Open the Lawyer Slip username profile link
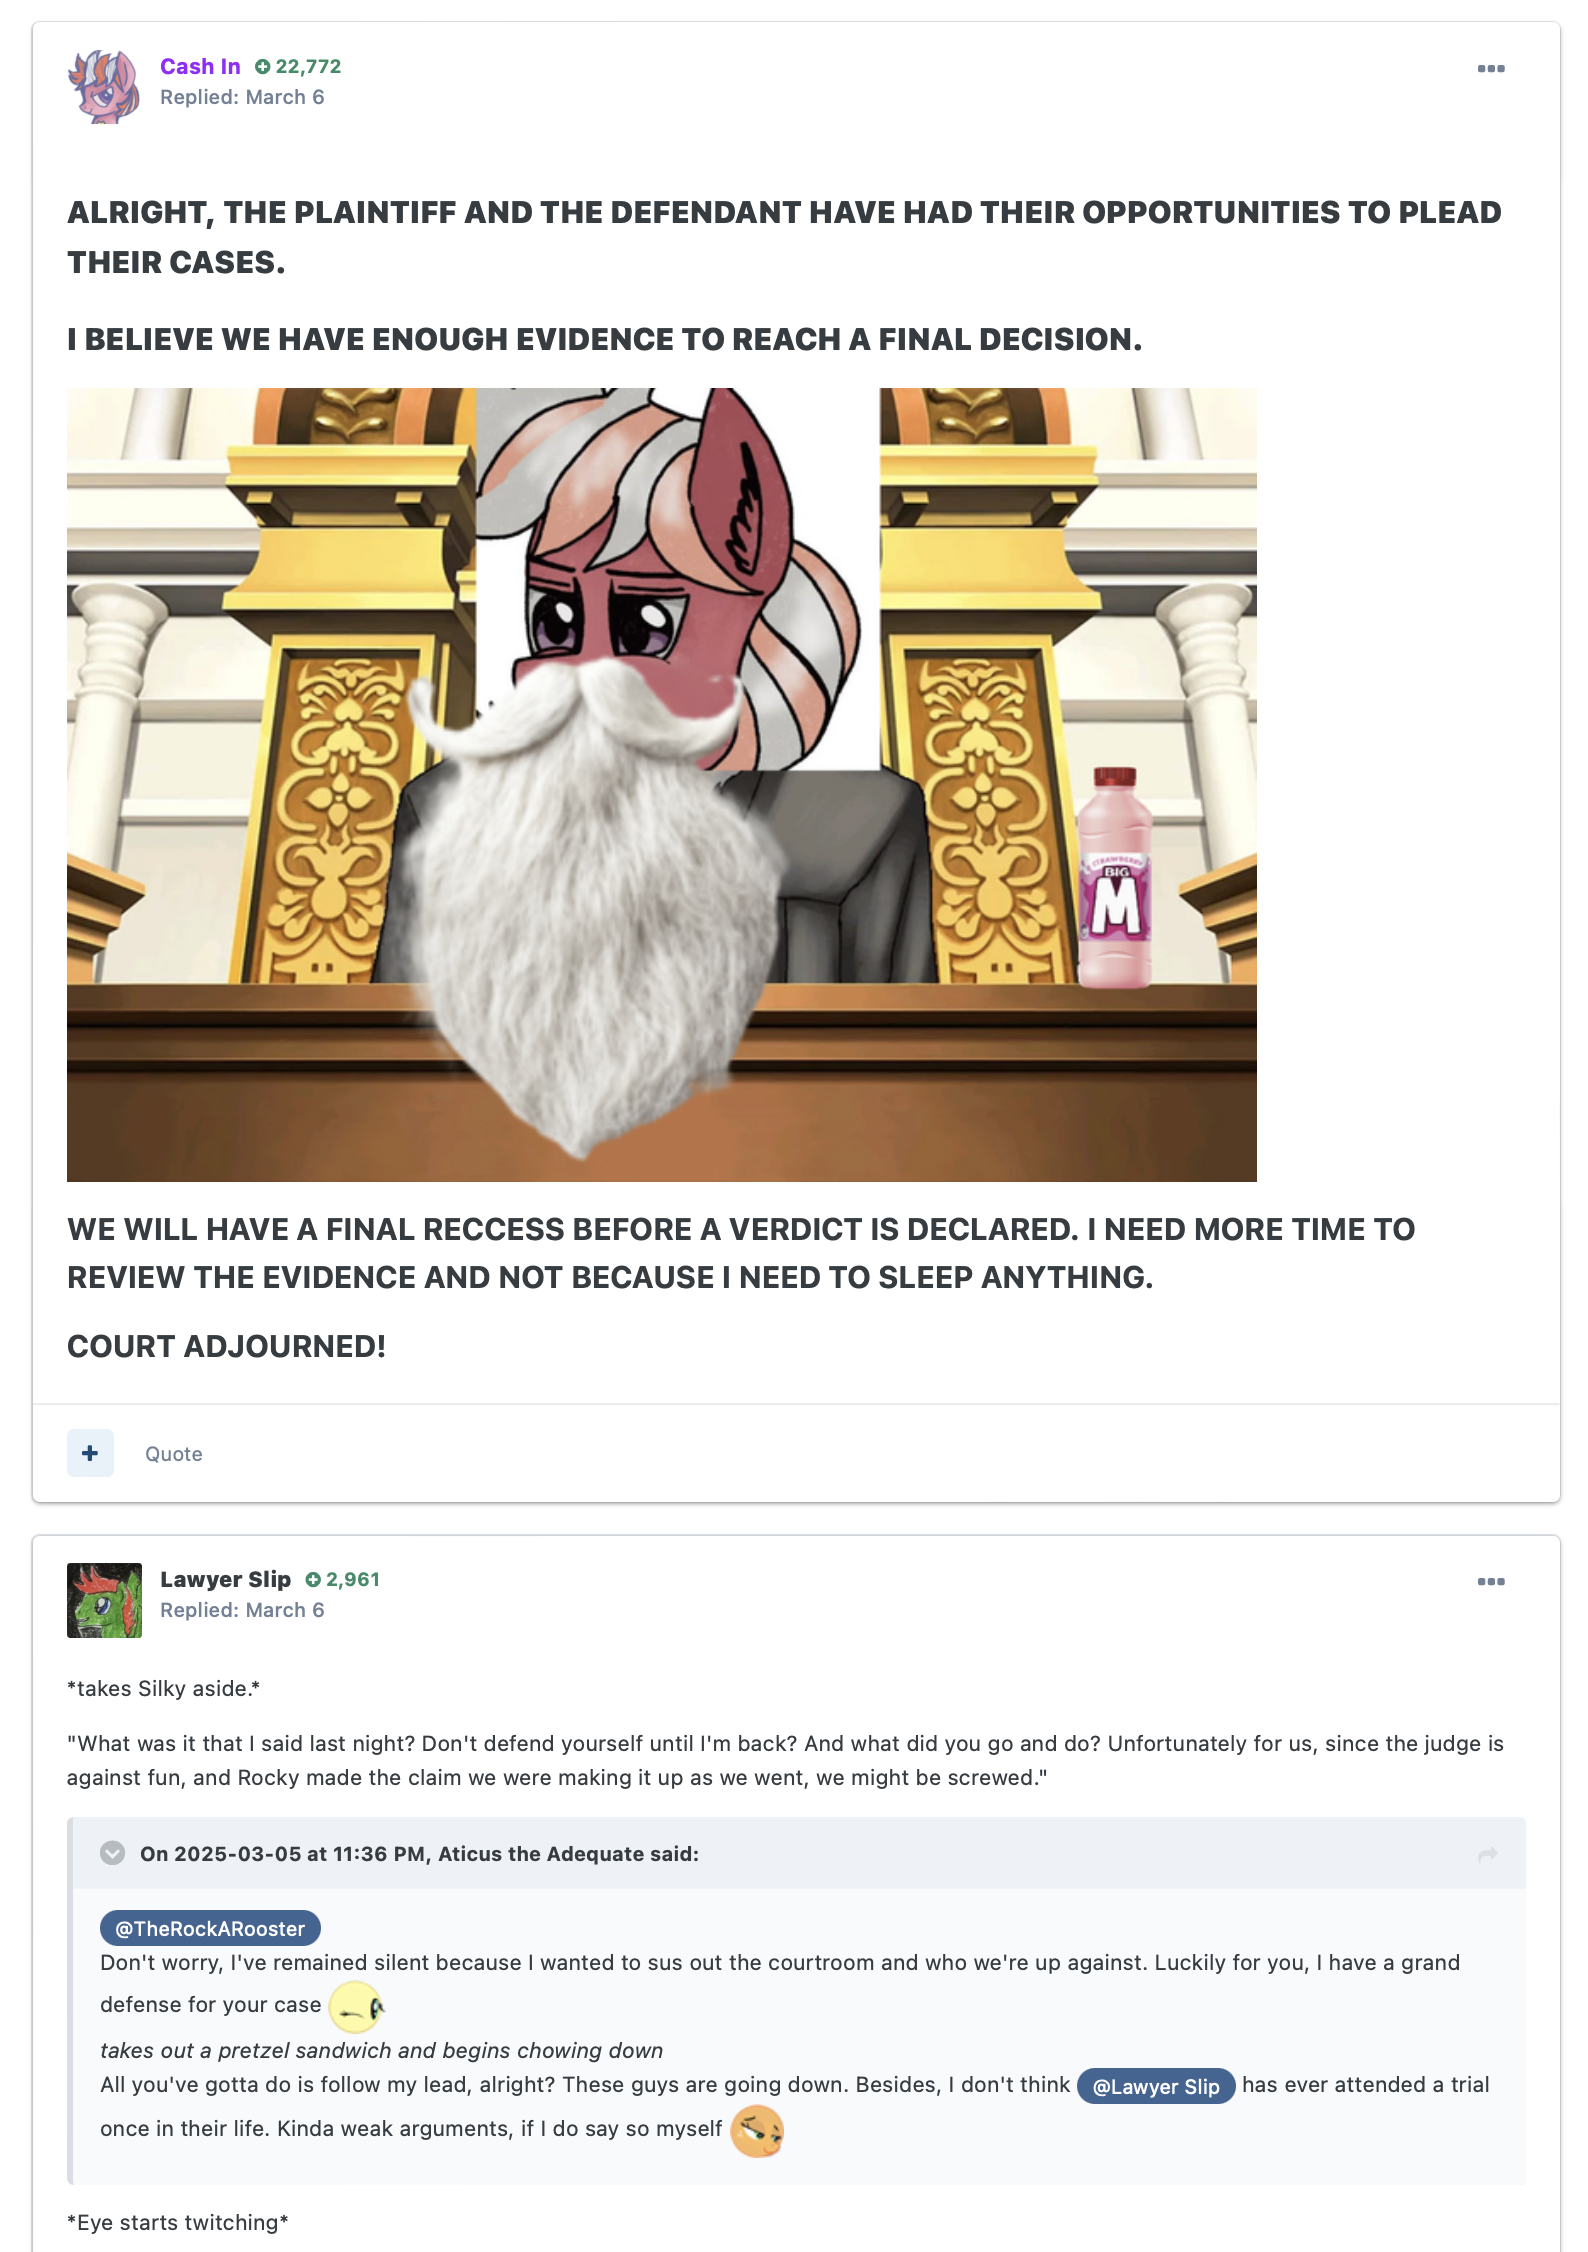The height and width of the screenshot is (2252, 1588). pyautogui.click(x=225, y=1579)
